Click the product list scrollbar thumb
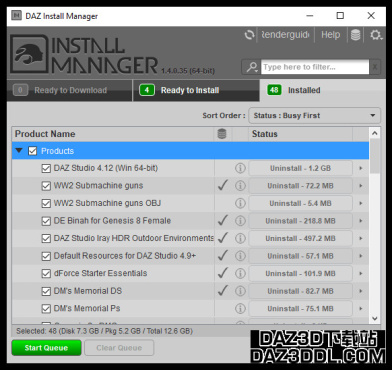 point(375,156)
